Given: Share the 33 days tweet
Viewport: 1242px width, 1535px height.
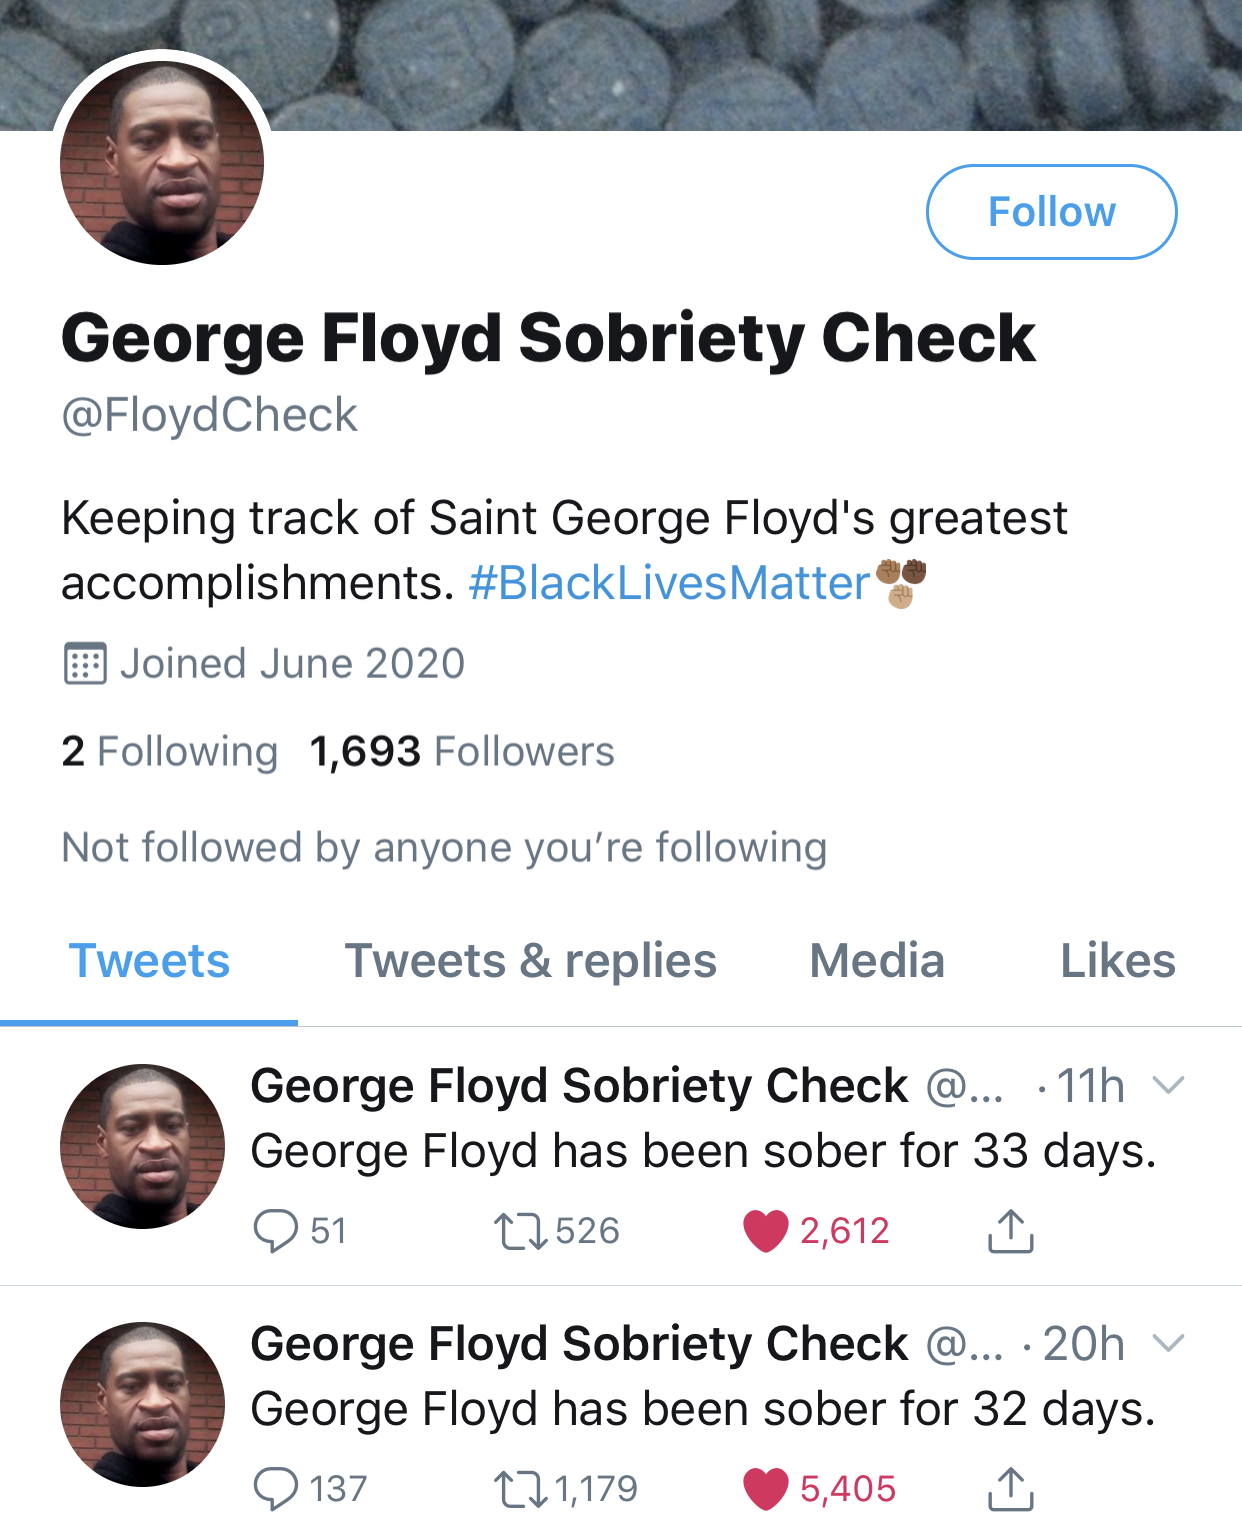Looking at the screenshot, I should click(1010, 1231).
